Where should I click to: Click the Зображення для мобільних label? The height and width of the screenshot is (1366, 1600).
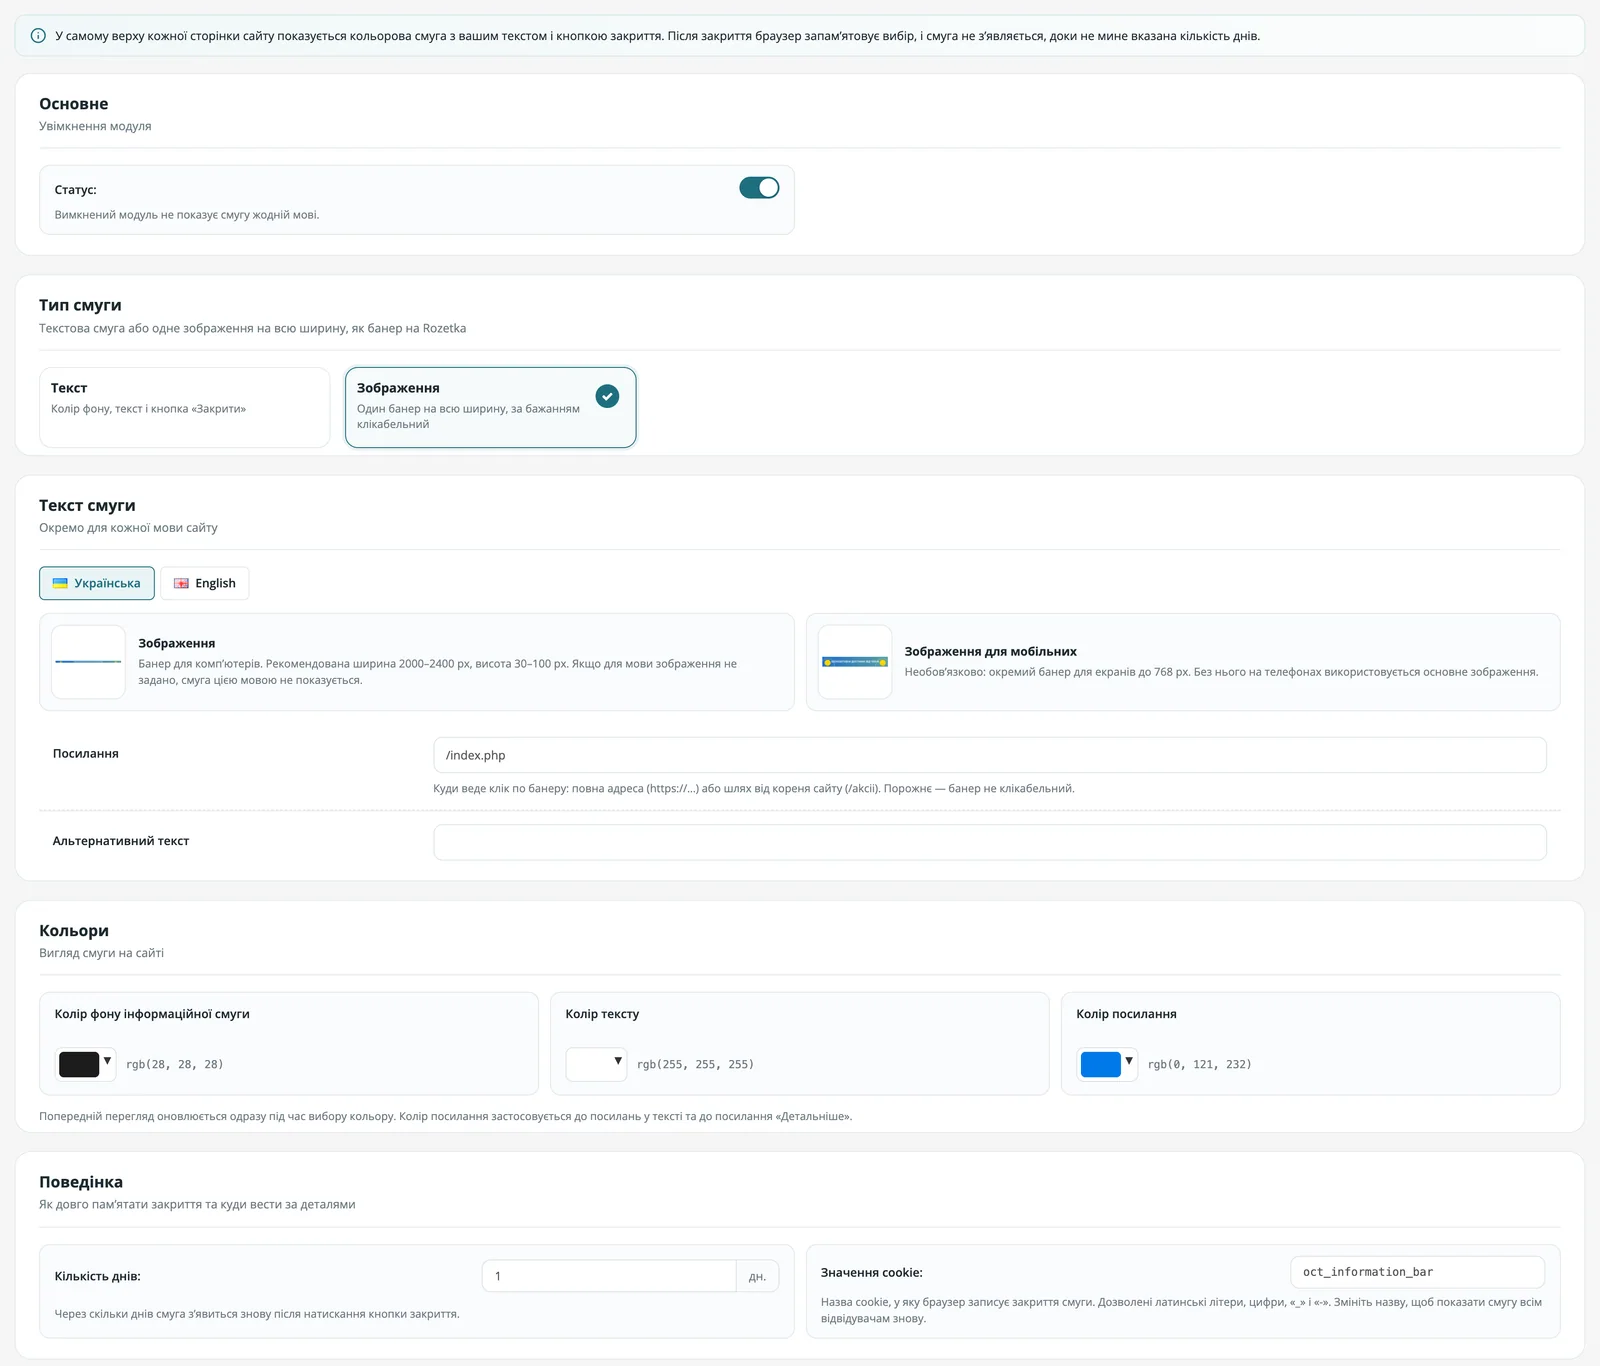click(990, 651)
